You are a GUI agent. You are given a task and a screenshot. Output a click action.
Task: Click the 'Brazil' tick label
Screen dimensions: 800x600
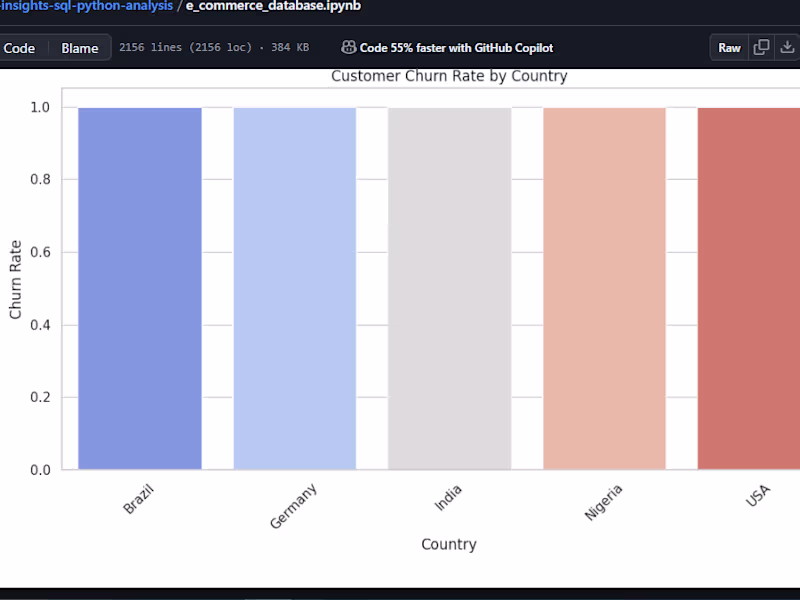(x=138, y=497)
